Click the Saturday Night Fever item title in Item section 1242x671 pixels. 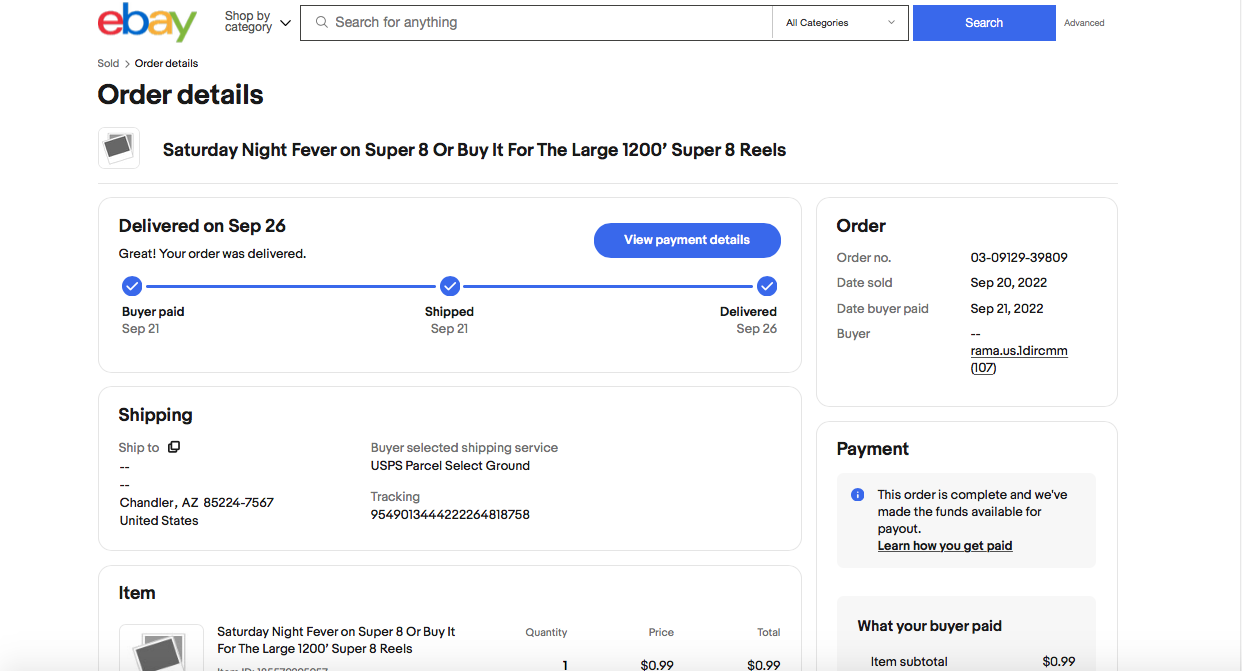point(336,640)
